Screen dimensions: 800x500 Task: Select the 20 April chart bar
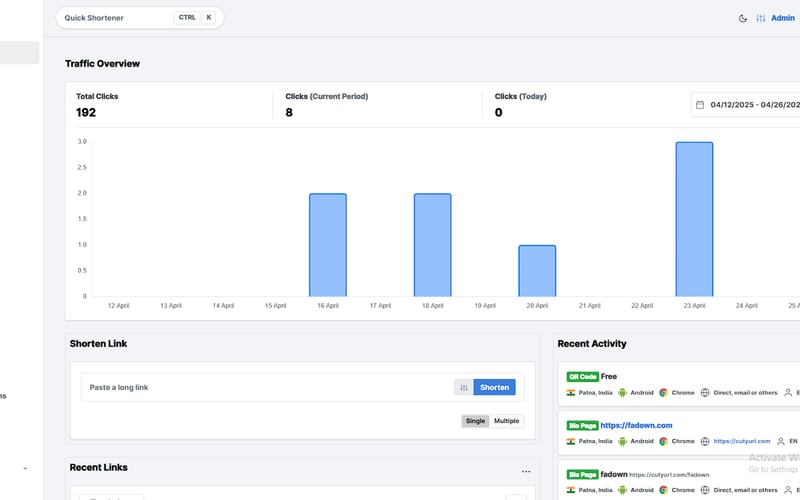537,271
